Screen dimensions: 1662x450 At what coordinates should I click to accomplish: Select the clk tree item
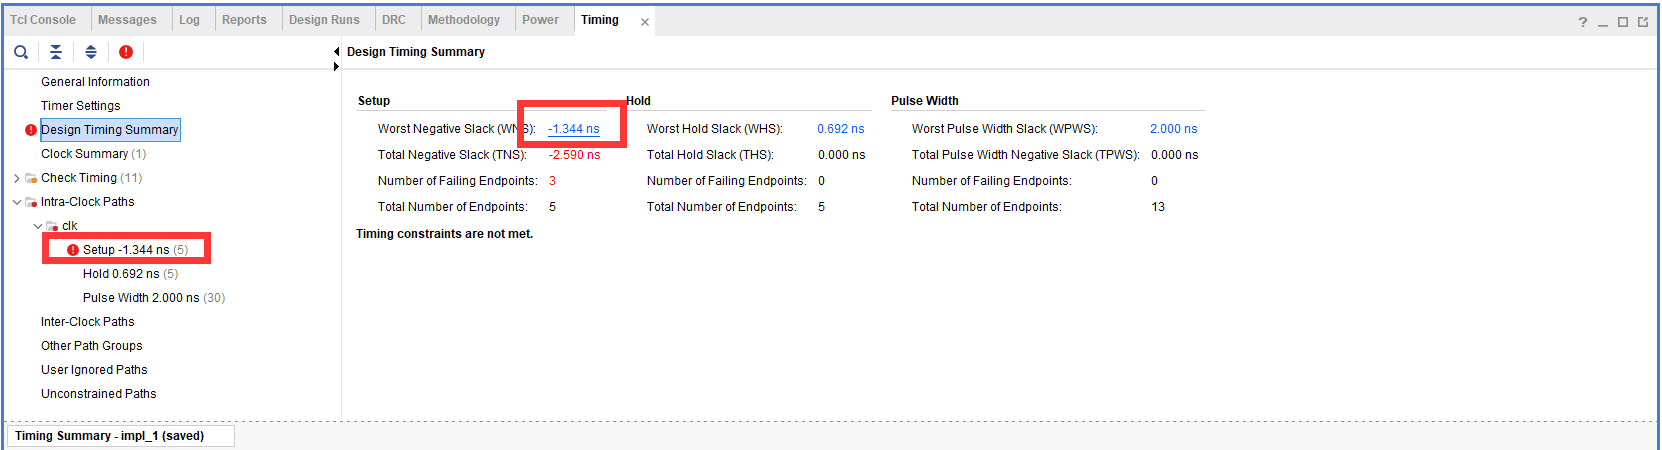(70, 226)
